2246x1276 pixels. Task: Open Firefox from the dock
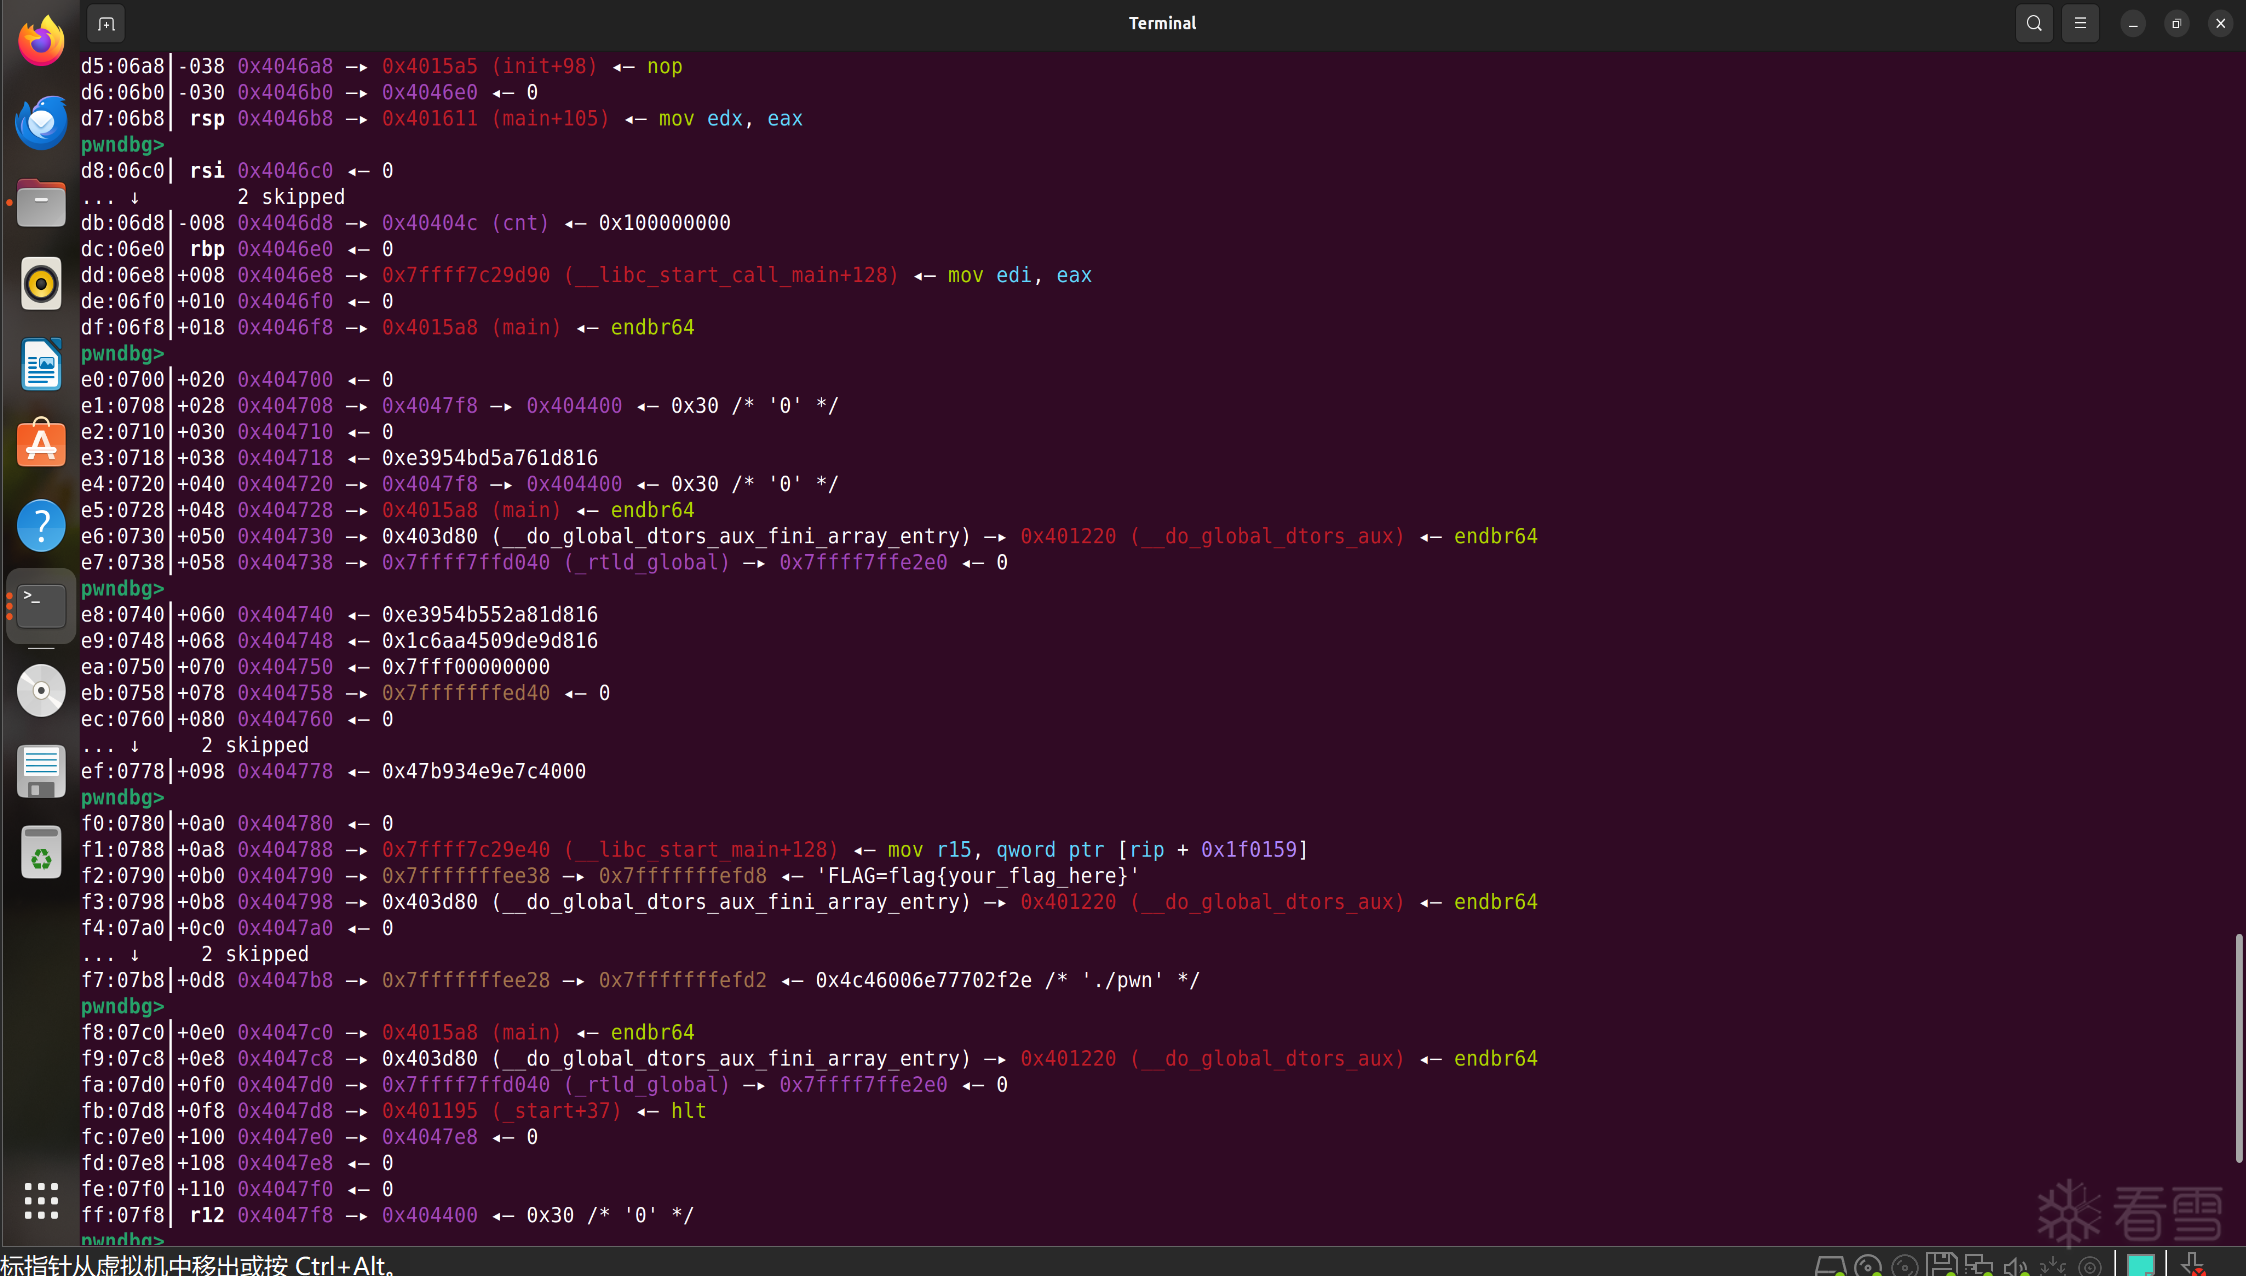click(41, 42)
